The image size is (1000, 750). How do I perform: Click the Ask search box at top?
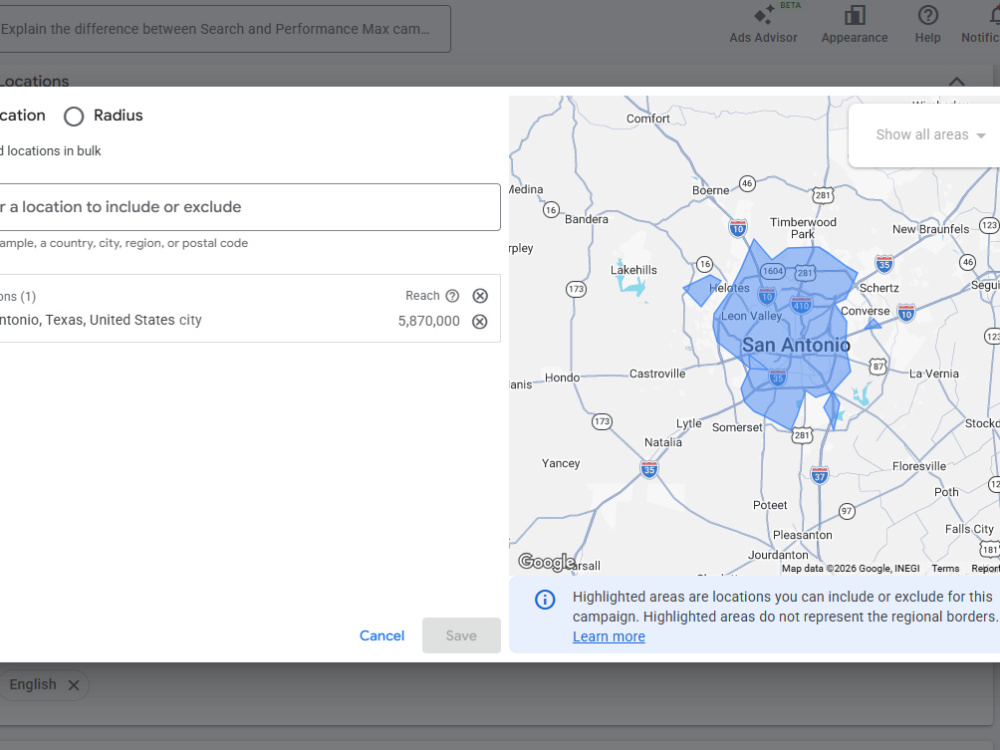click(224, 29)
